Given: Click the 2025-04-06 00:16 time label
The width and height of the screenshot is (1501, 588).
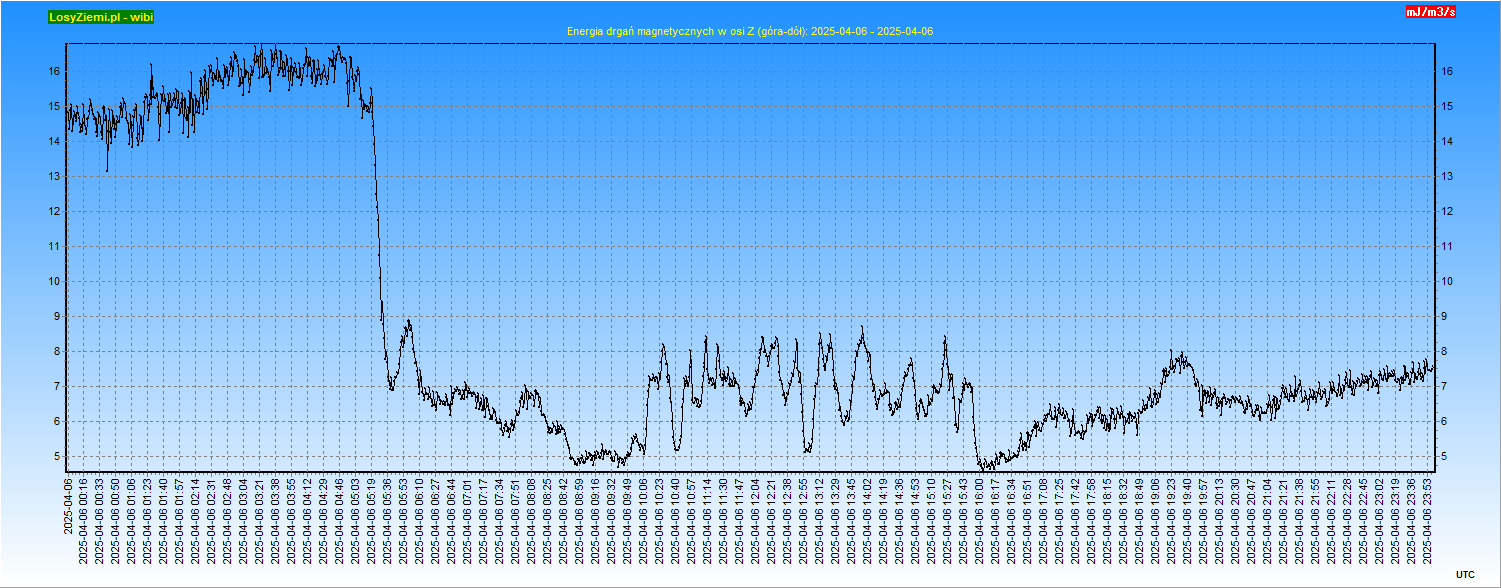Looking at the screenshot, I should pos(84,506).
